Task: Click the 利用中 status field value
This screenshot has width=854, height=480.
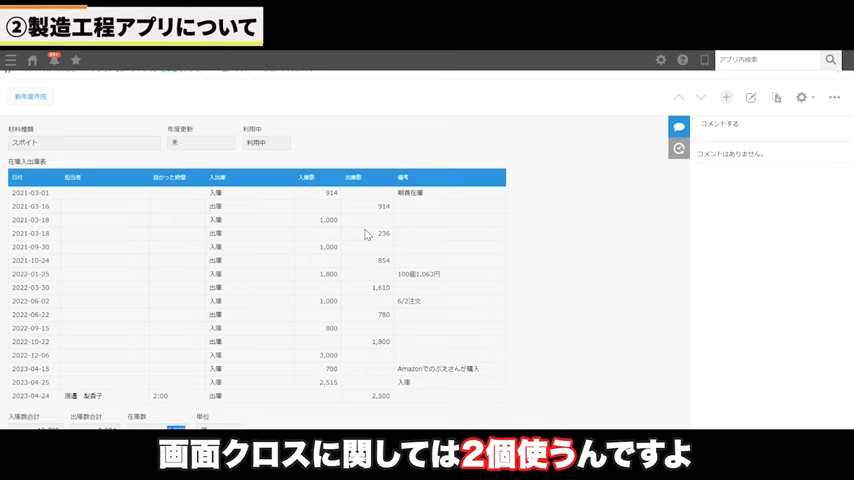Action: pos(266,143)
